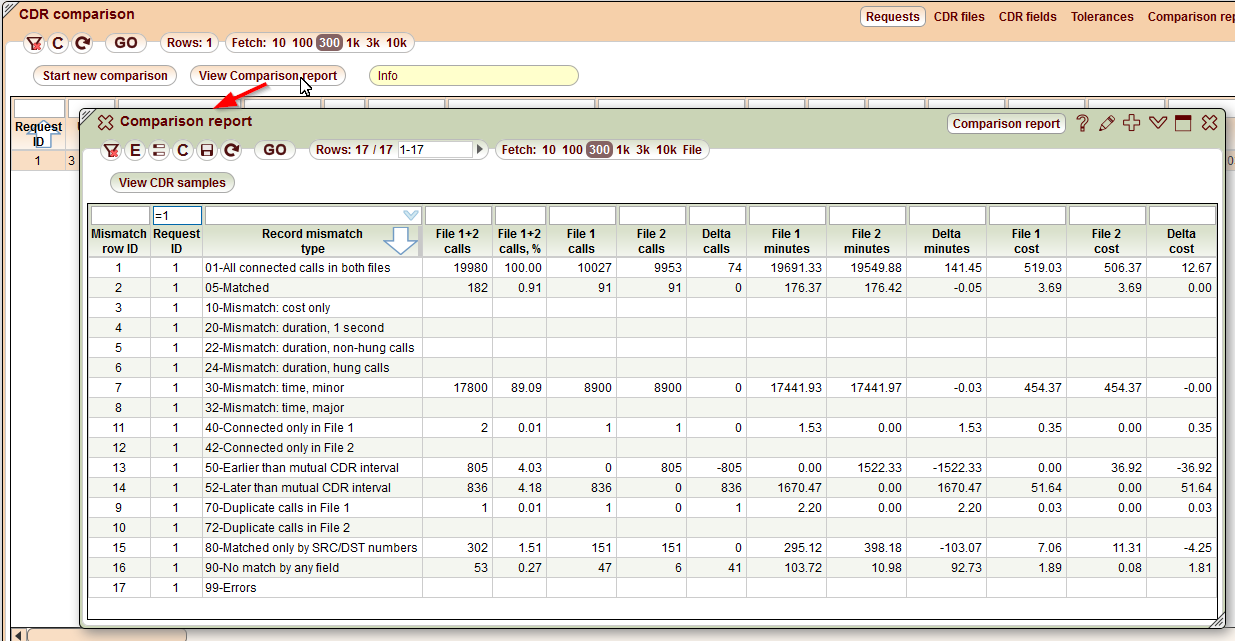The image size is (1235, 641).
Task: Open the Tolerances tab
Action: click(x=1102, y=17)
